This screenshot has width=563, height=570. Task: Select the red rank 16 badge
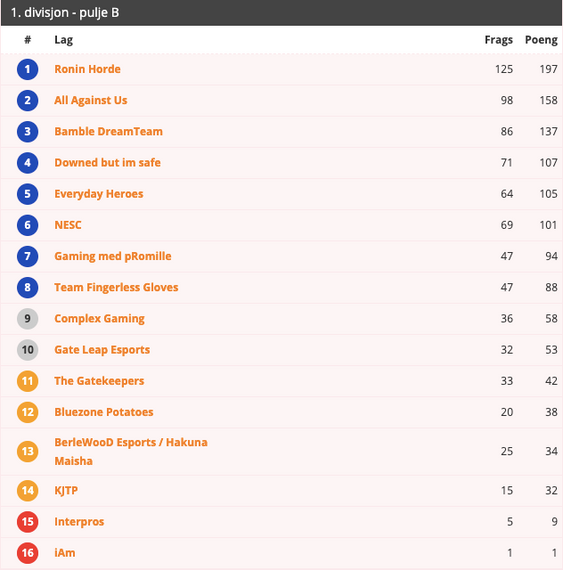pos(28,553)
